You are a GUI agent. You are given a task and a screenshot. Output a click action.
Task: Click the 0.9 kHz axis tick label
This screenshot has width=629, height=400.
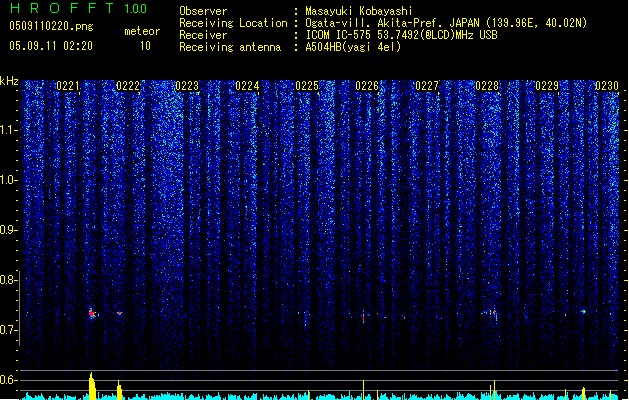pos(9,230)
